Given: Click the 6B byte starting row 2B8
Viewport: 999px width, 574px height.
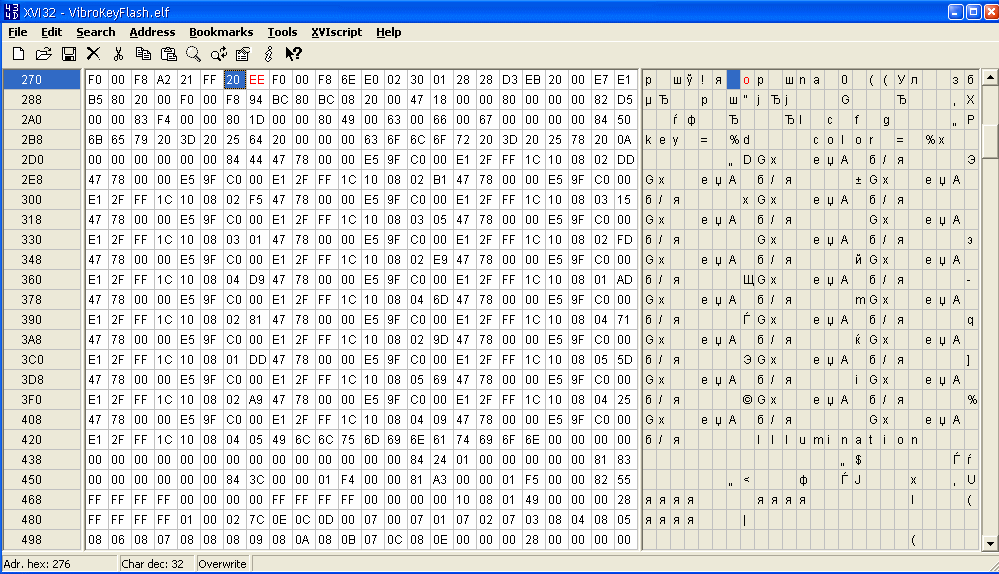Looking at the screenshot, I should tap(95, 140).
